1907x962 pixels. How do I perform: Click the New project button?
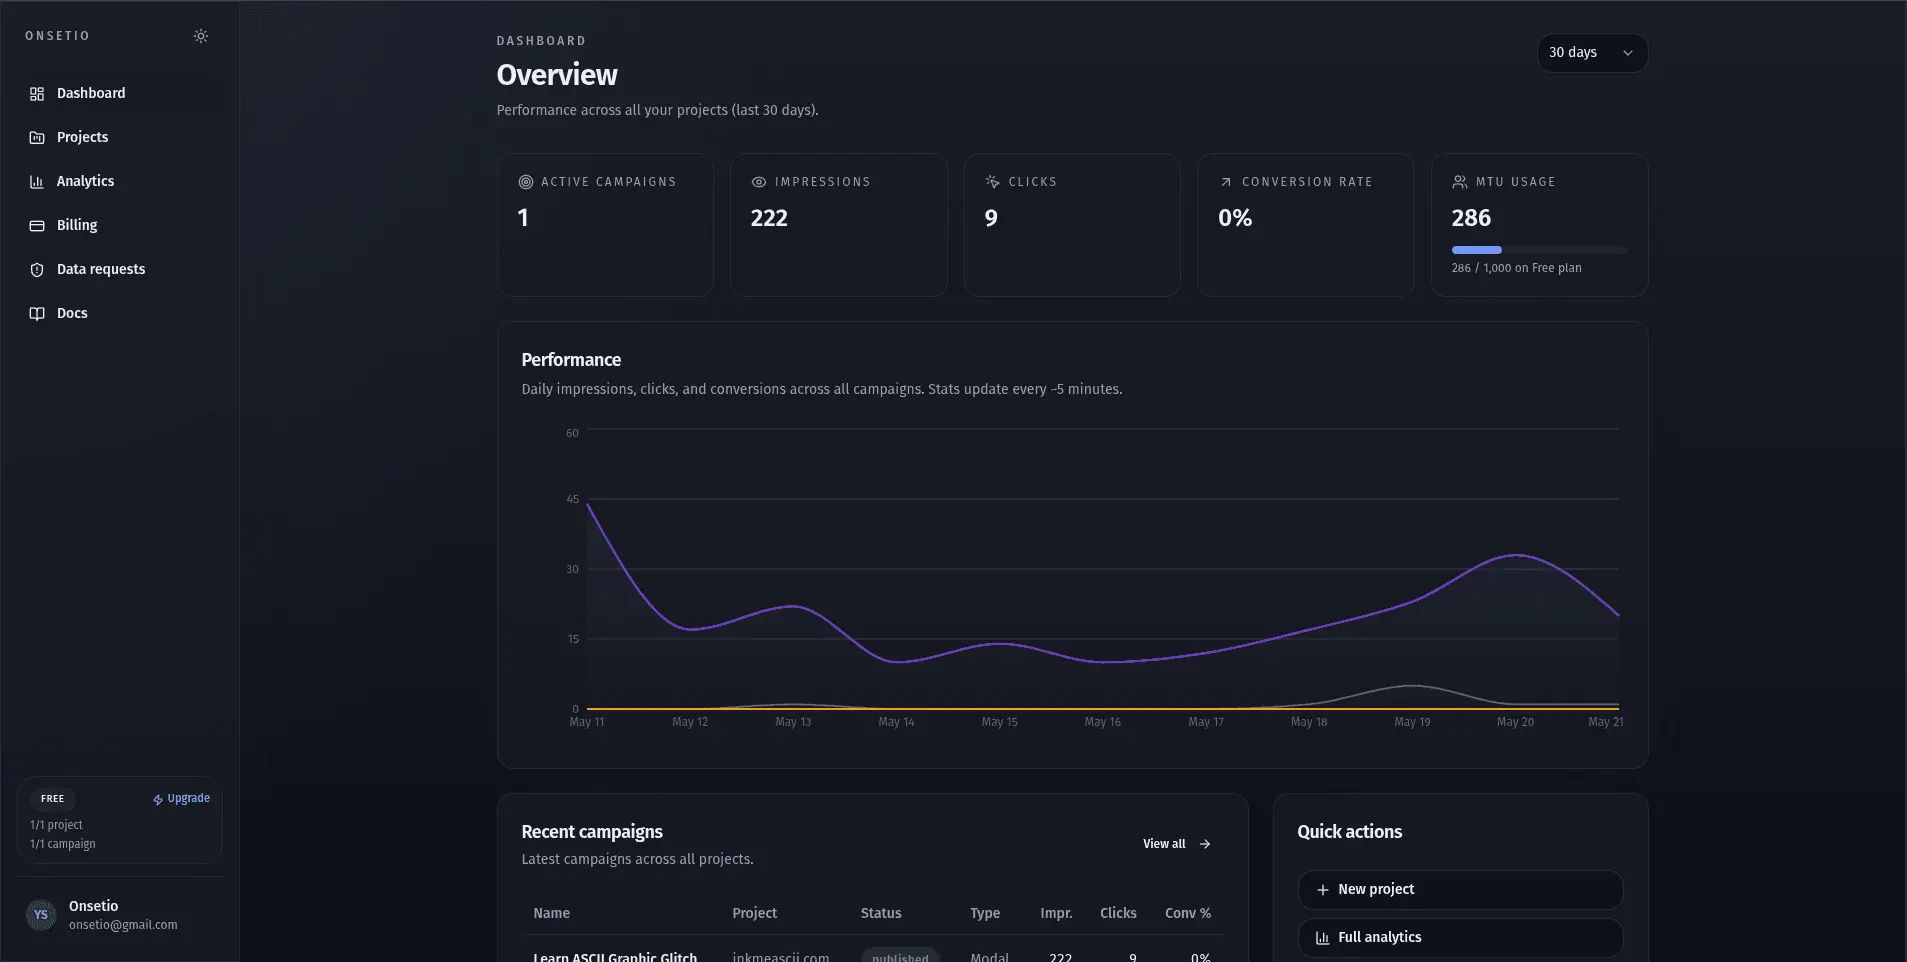pos(1460,890)
